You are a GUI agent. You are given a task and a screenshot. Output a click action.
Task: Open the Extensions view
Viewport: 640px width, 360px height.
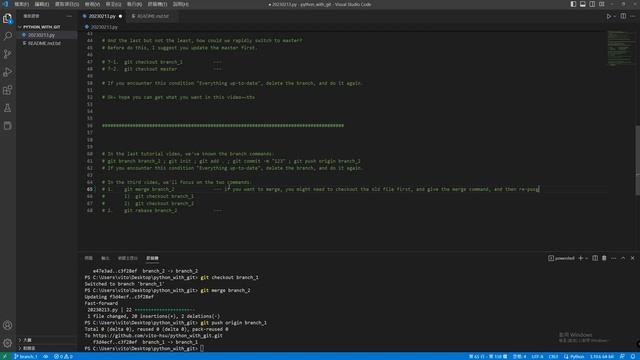point(7,90)
